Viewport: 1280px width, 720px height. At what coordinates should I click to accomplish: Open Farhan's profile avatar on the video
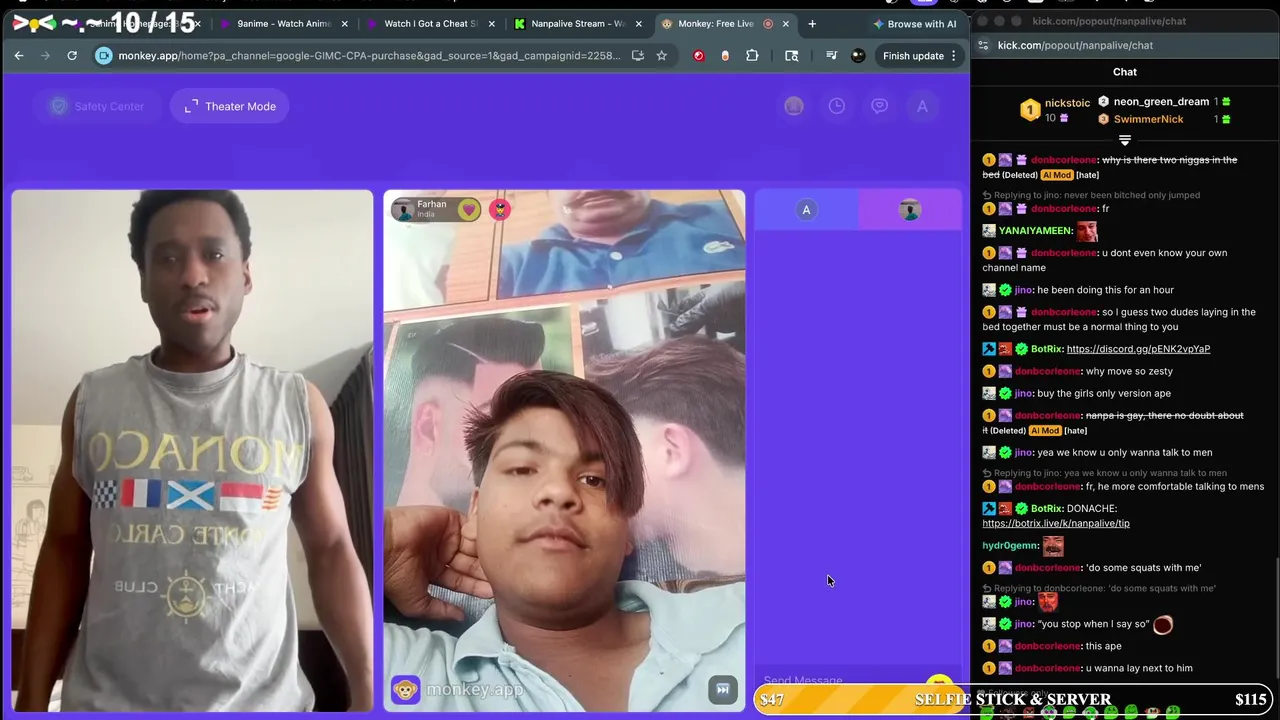pos(402,209)
